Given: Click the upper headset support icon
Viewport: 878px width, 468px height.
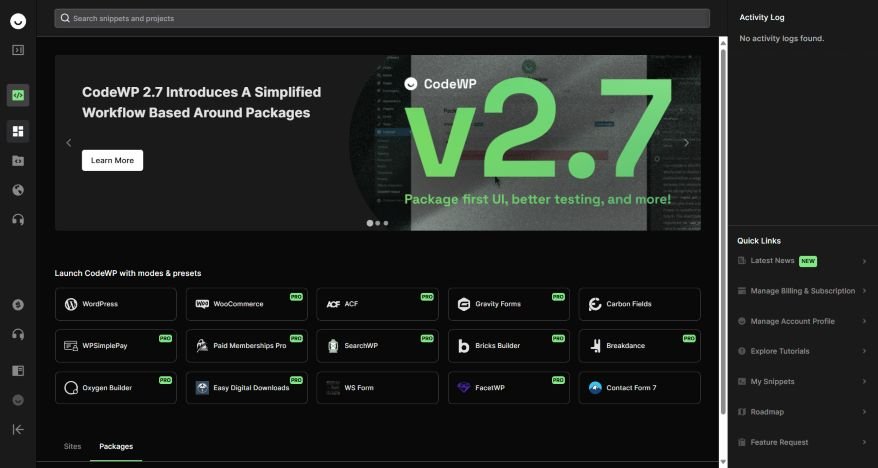Looking at the screenshot, I should pos(18,219).
